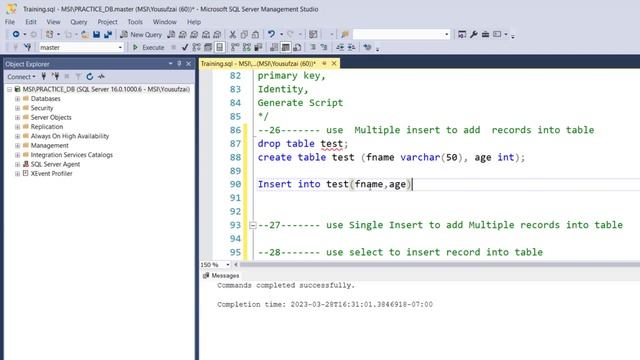Image resolution: width=640 pixels, height=360 pixels.
Task: Click Display Estimated Execution Plan icon
Action: point(196,48)
